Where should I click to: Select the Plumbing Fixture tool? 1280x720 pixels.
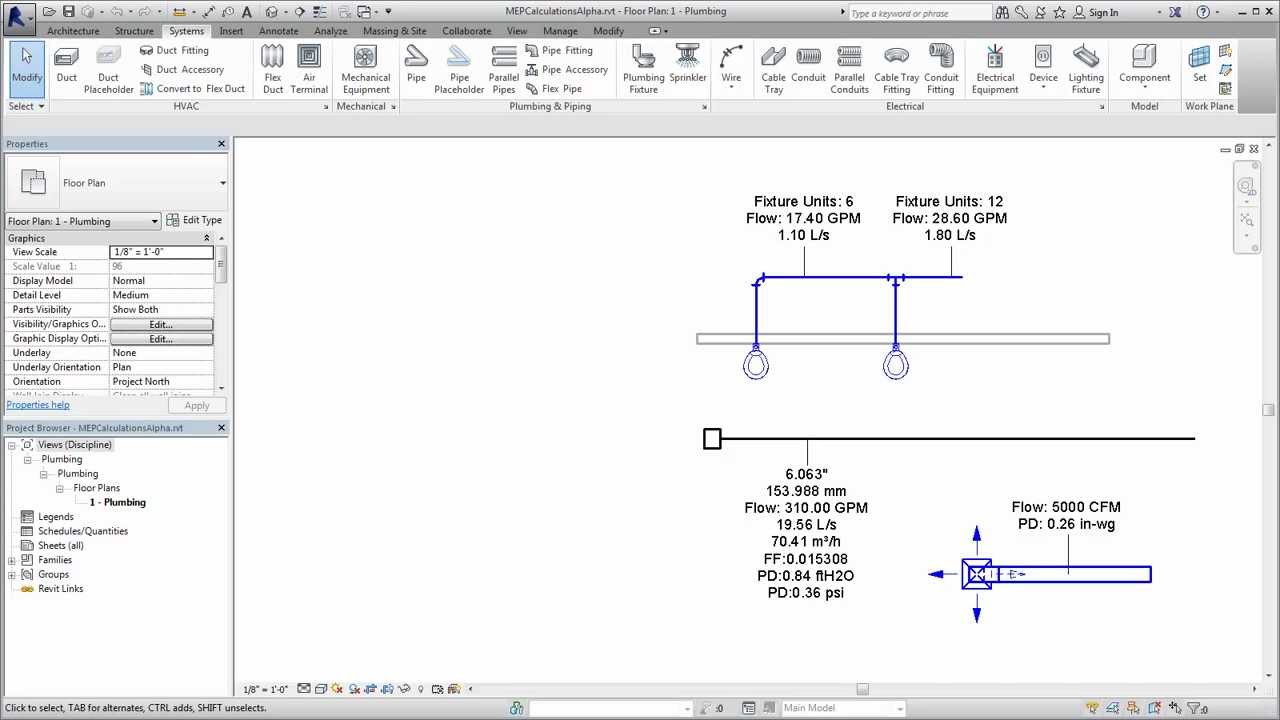[x=642, y=66]
